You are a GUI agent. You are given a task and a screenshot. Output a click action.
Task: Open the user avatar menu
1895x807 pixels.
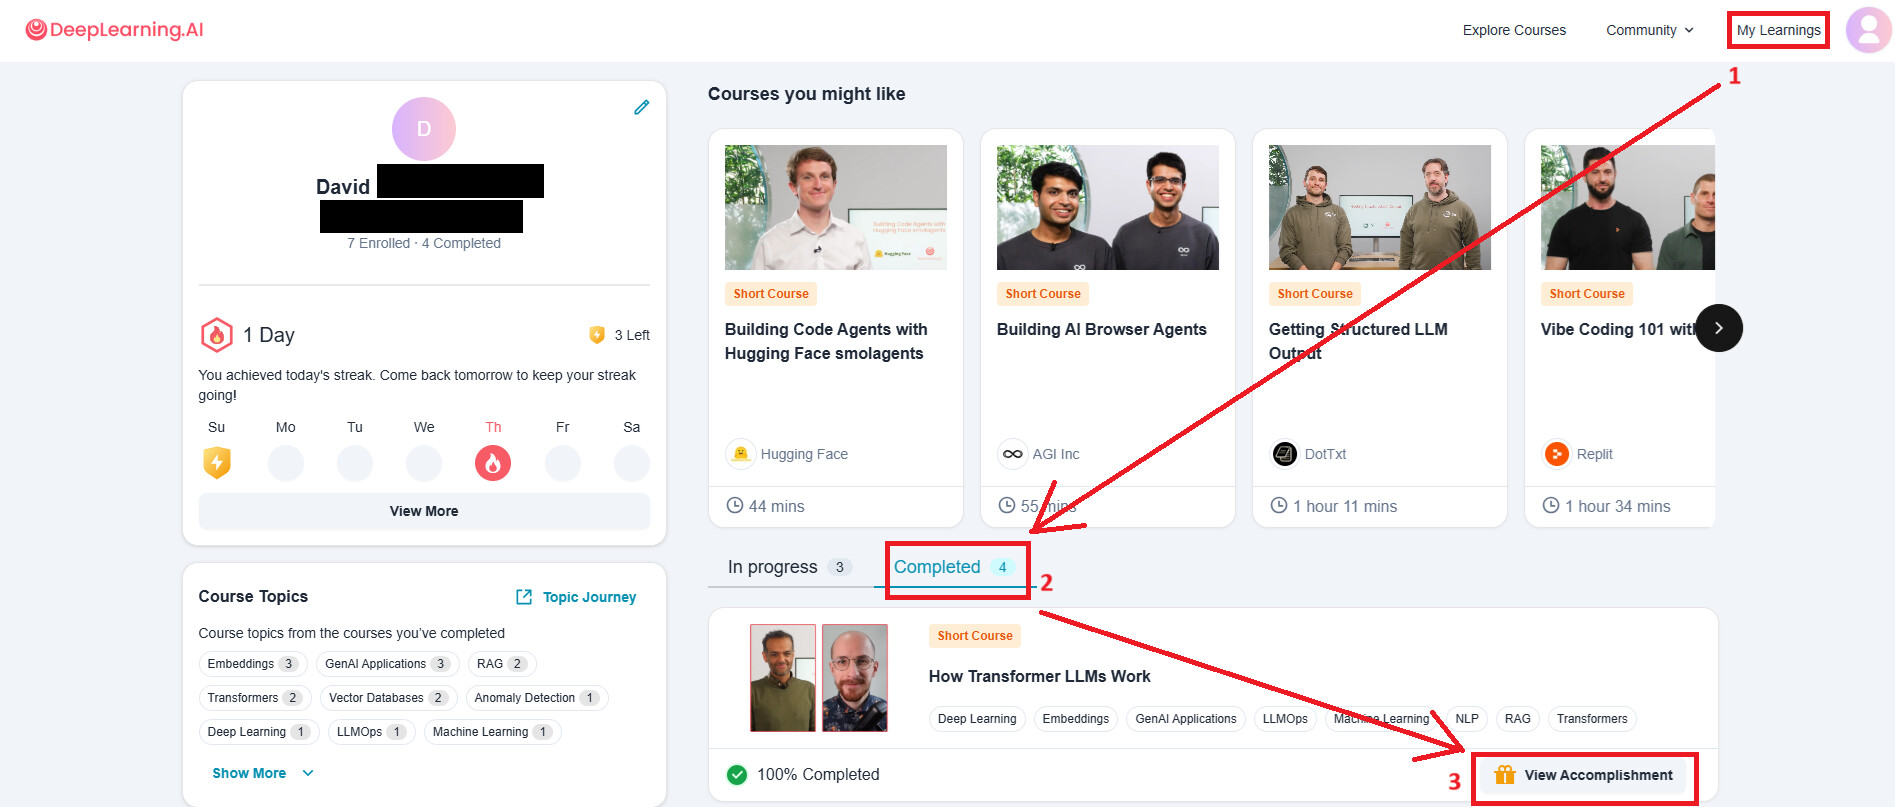[x=1868, y=30]
